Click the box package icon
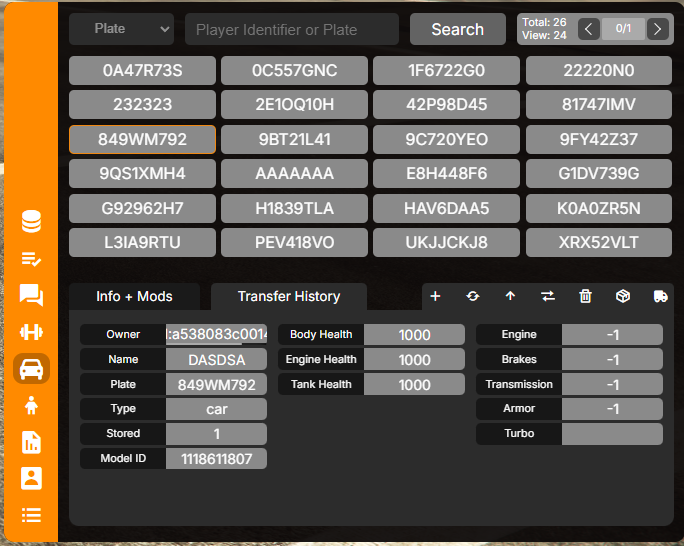Viewport: 684px width, 546px height. 623,296
